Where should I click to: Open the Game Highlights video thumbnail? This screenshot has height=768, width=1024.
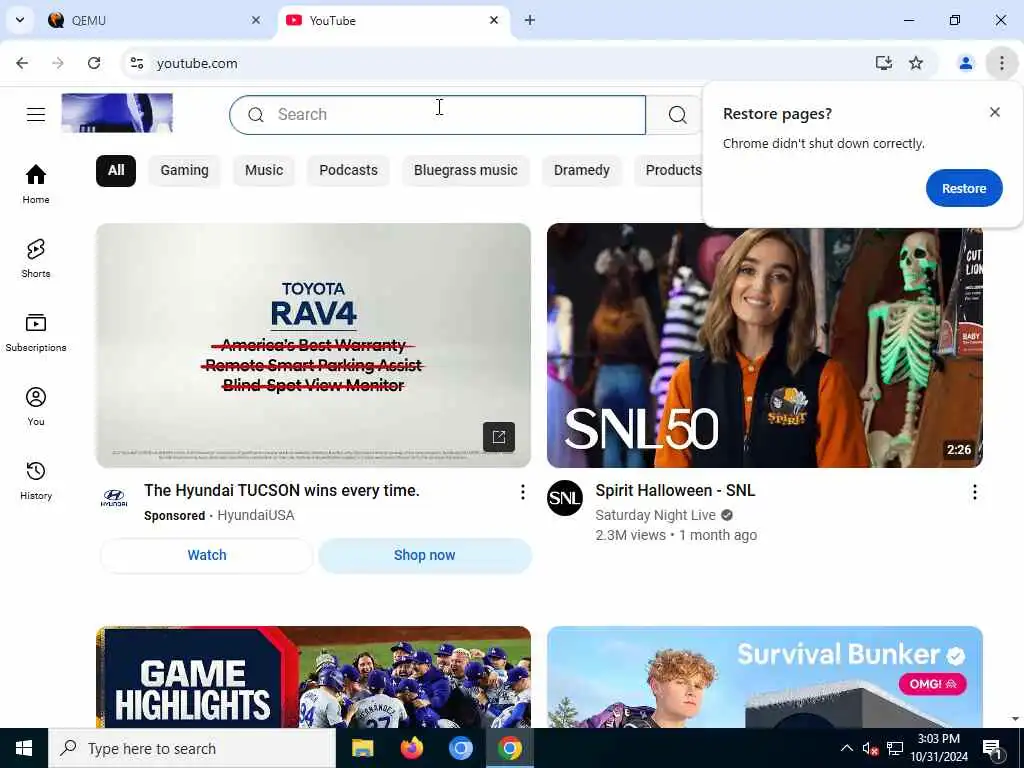(313, 677)
